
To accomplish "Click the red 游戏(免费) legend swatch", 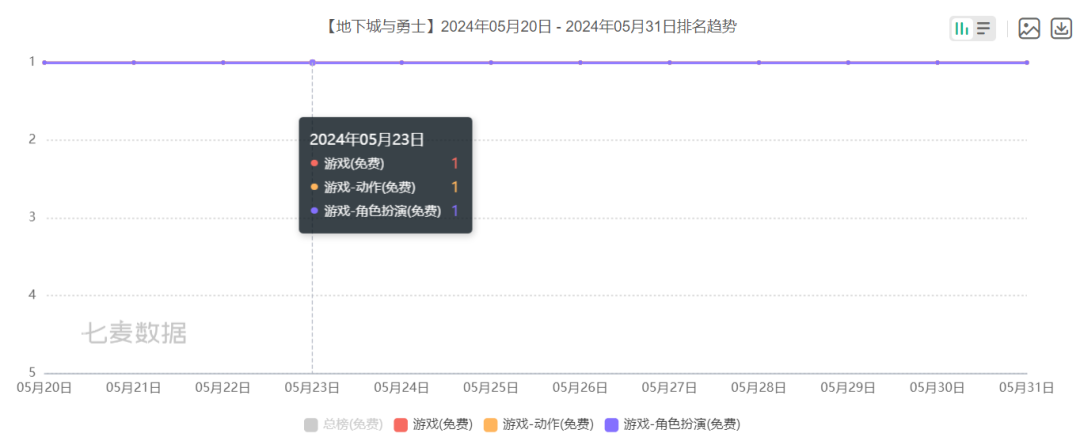I will coord(401,424).
